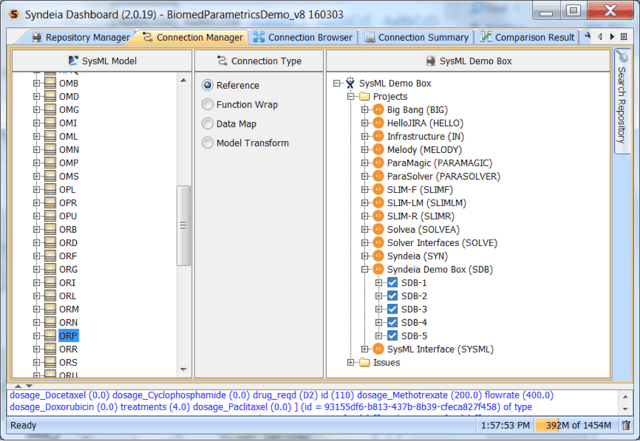The image size is (640, 441).
Task: Click the Connection Type panel header
Action: [259, 61]
